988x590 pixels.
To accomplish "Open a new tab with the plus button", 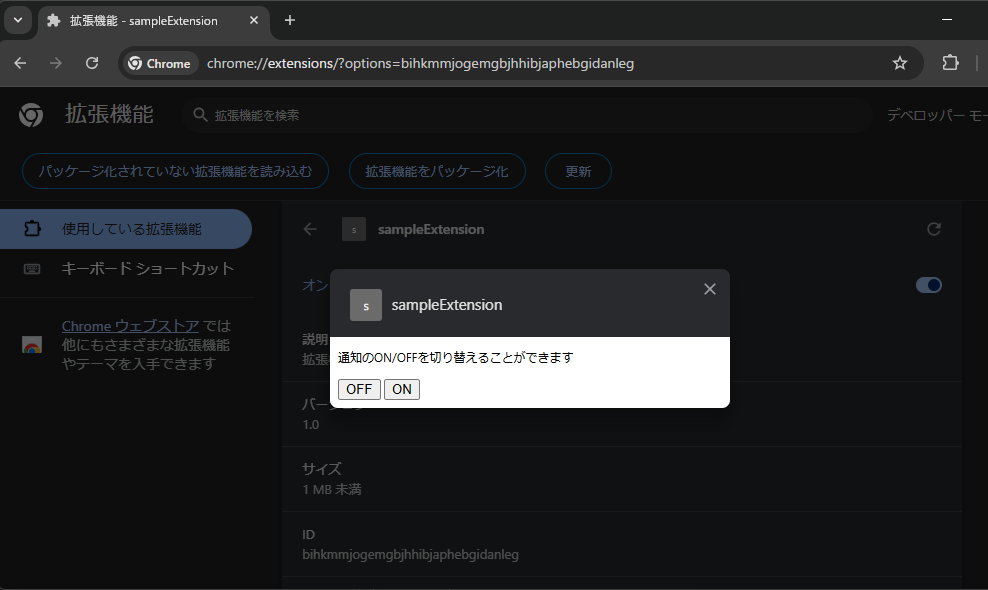I will pos(289,20).
